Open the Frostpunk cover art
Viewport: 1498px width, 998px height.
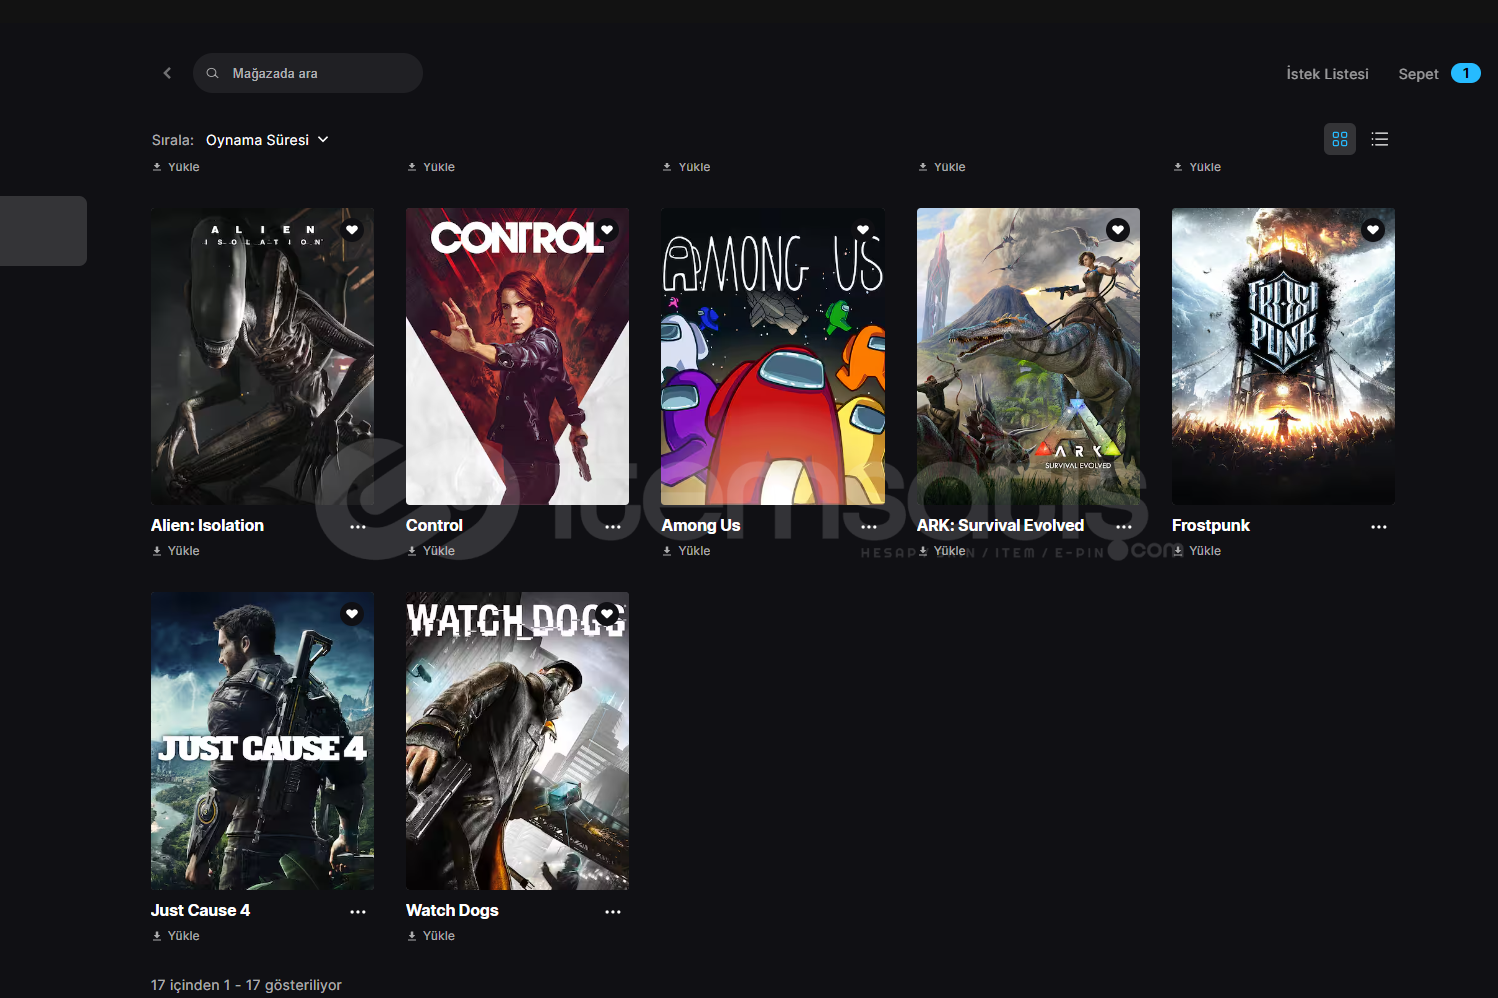1283,356
